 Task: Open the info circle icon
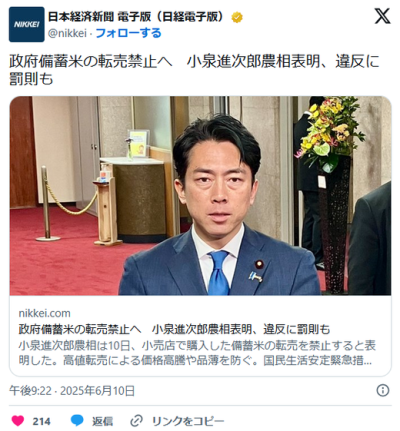pos(383,390)
